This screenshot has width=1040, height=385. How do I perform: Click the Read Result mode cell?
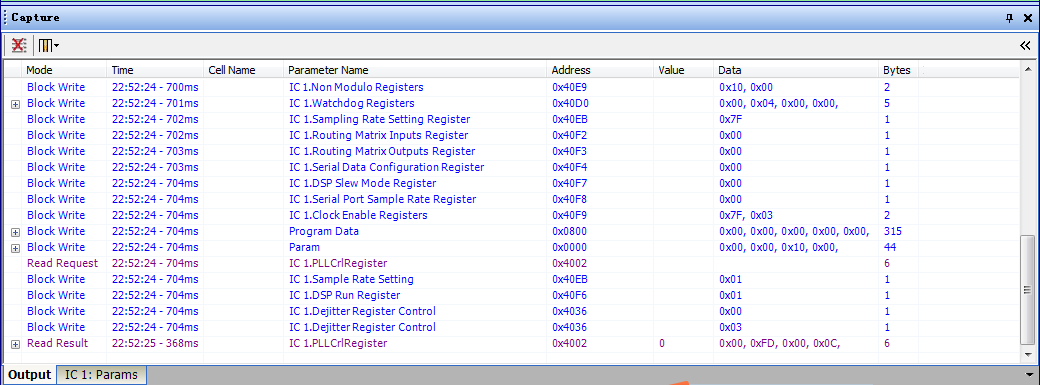57,343
